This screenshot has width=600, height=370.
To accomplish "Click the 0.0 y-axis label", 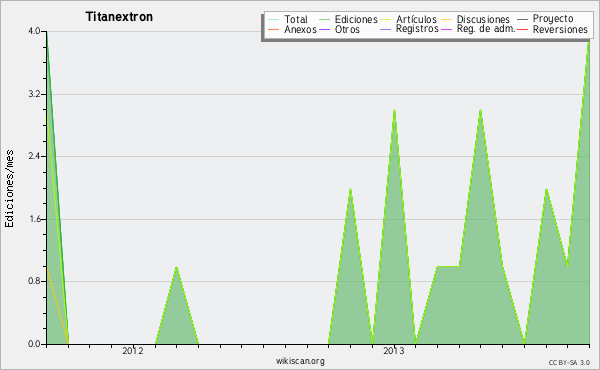I will click(x=34, y=344).
